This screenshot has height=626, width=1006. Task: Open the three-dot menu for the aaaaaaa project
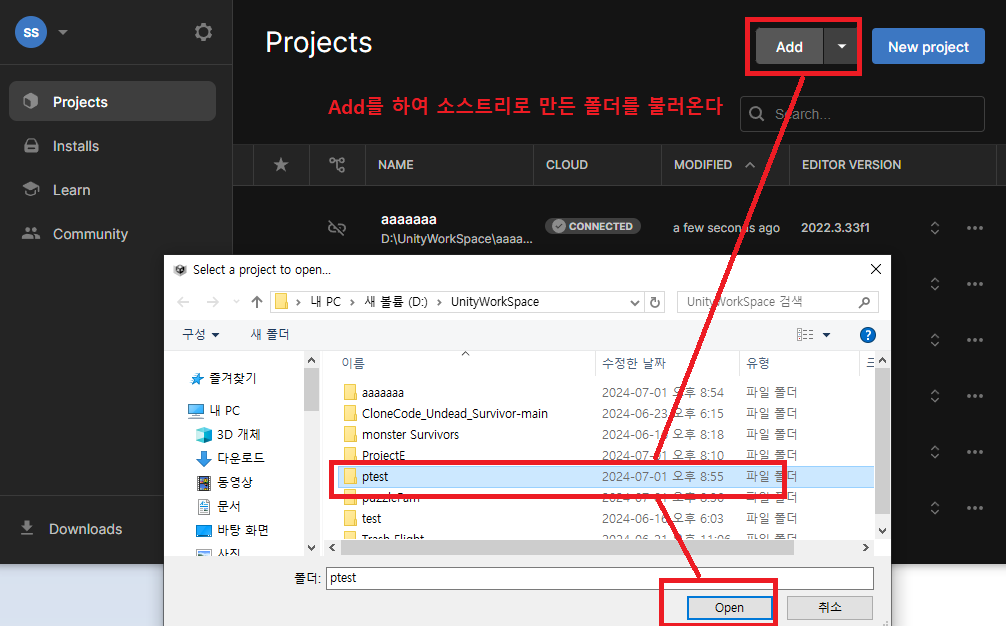tap(975, 228)
